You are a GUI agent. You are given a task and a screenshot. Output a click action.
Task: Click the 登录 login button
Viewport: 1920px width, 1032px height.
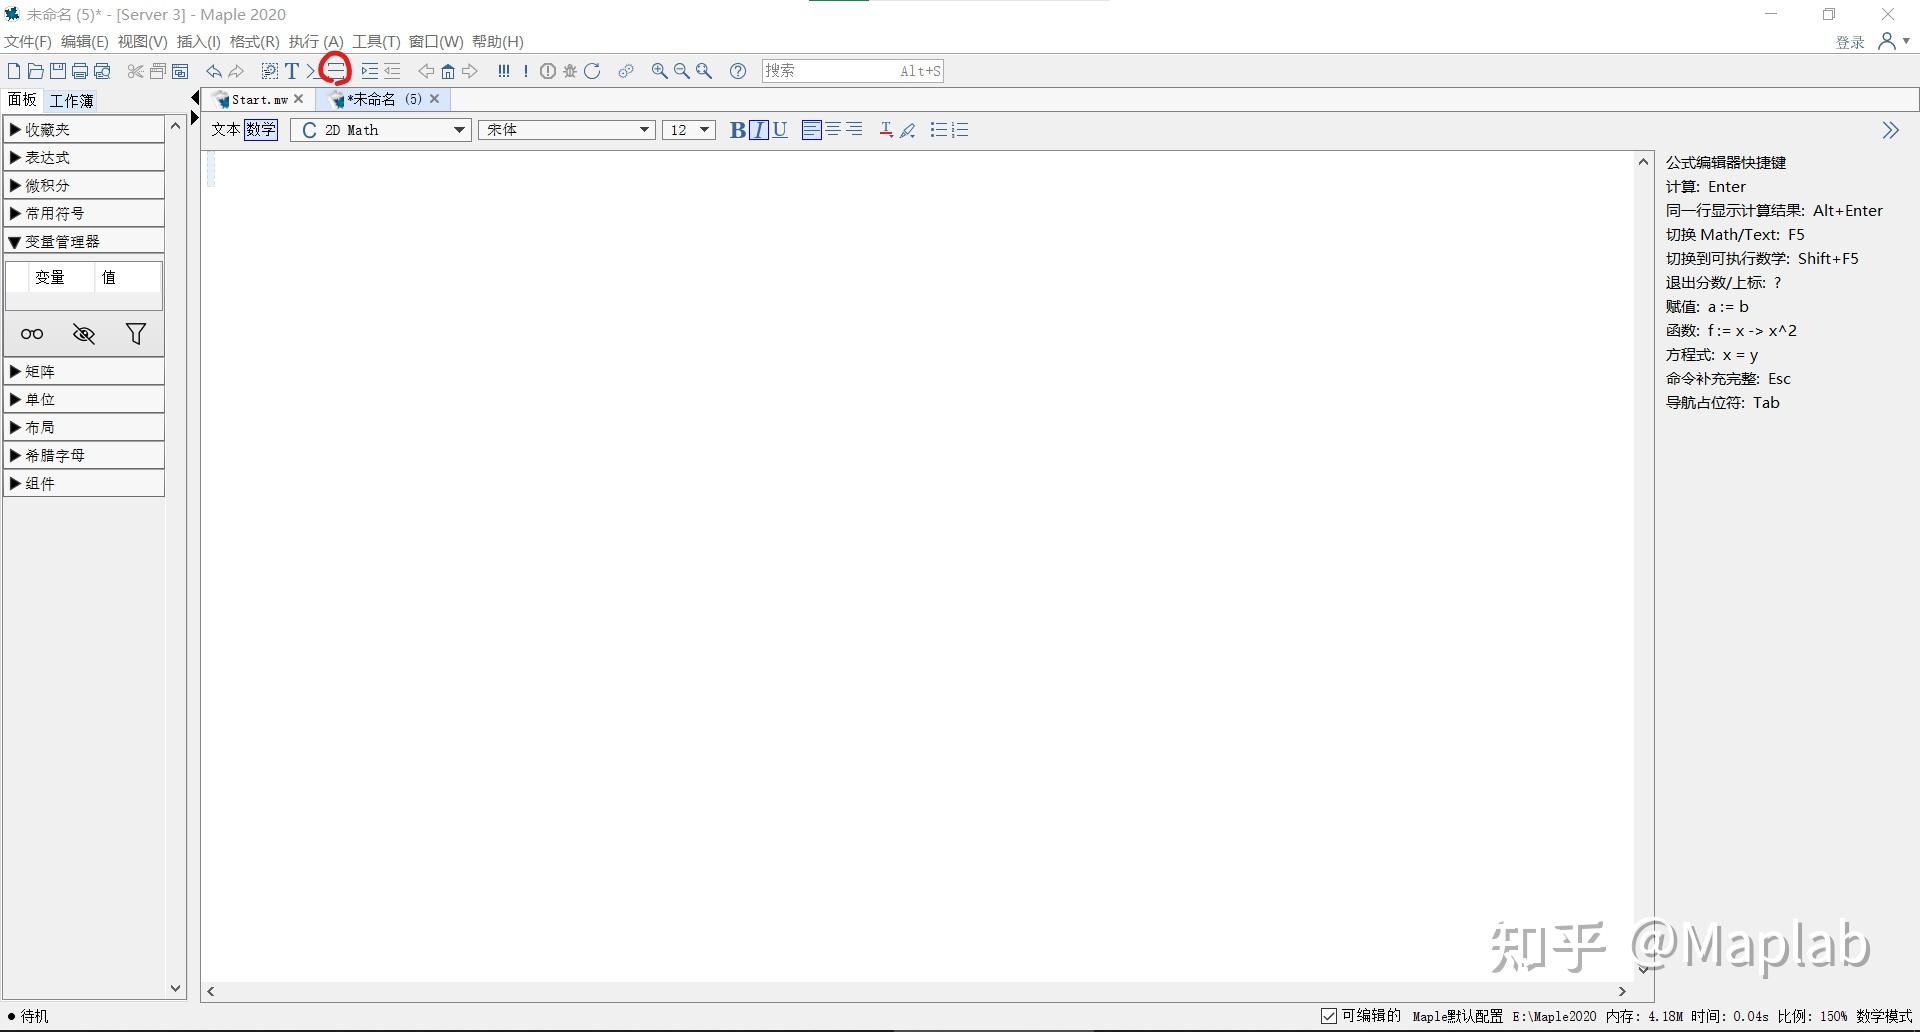[1850, 42]
